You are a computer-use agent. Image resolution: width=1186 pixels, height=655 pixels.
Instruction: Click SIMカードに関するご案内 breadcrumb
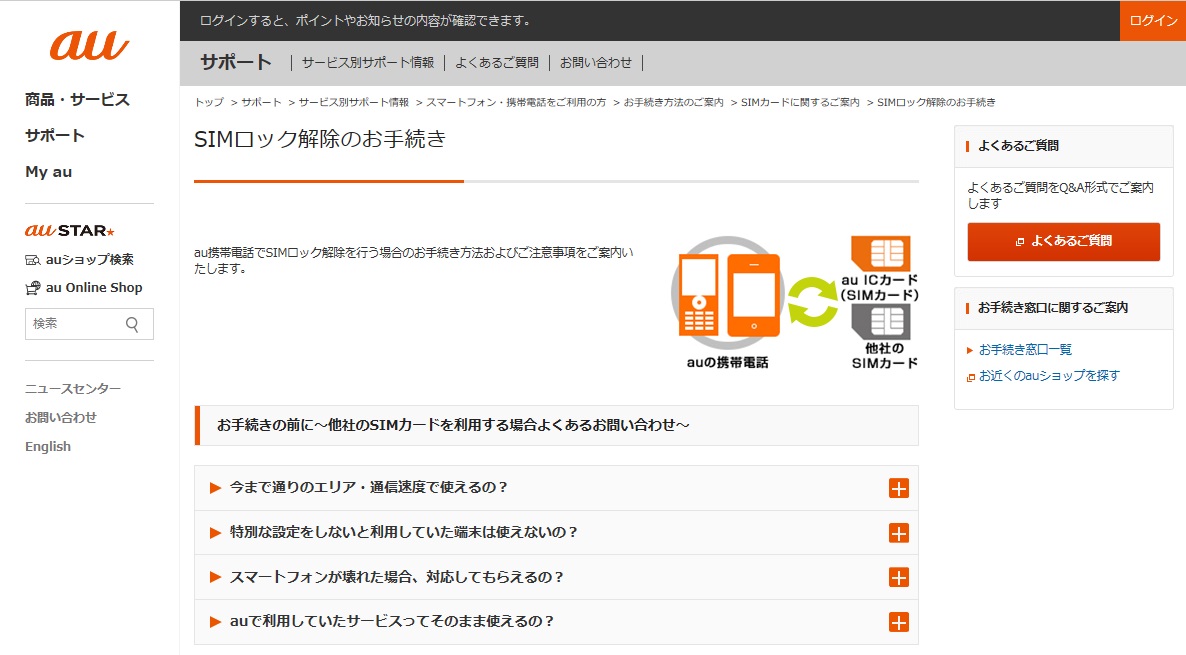pos(800,102)
